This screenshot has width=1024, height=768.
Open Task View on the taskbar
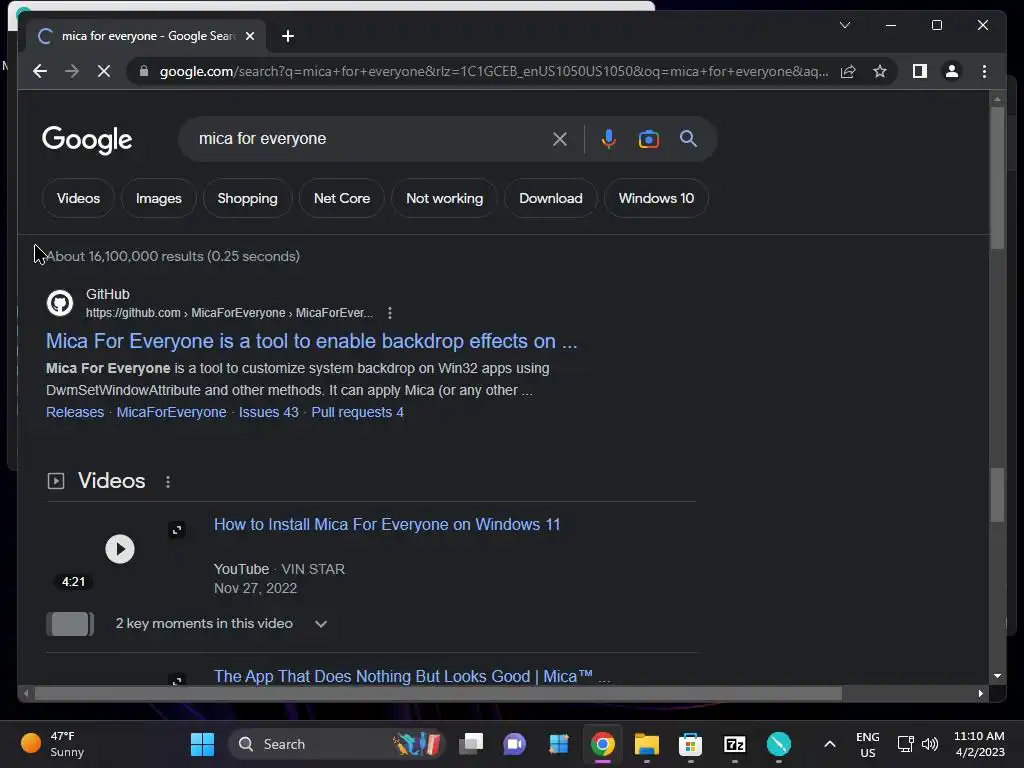[471, 744]
